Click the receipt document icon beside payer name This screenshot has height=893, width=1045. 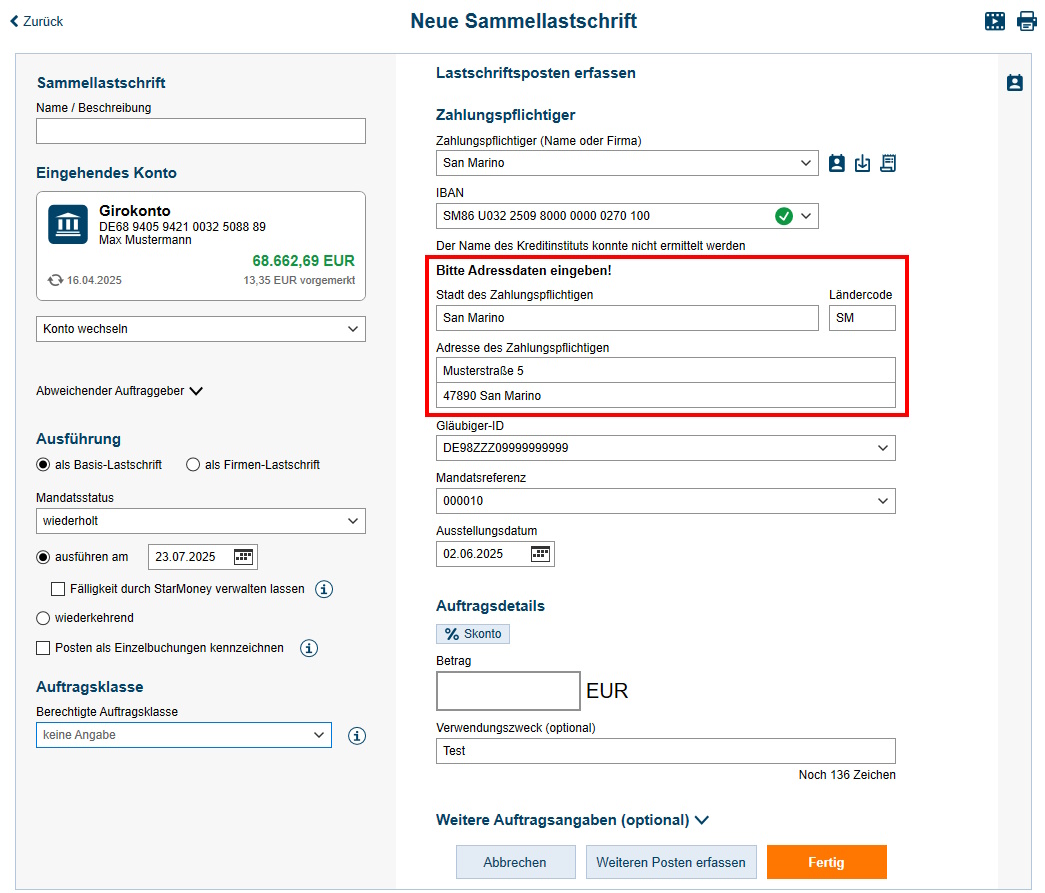coord(888,163)
